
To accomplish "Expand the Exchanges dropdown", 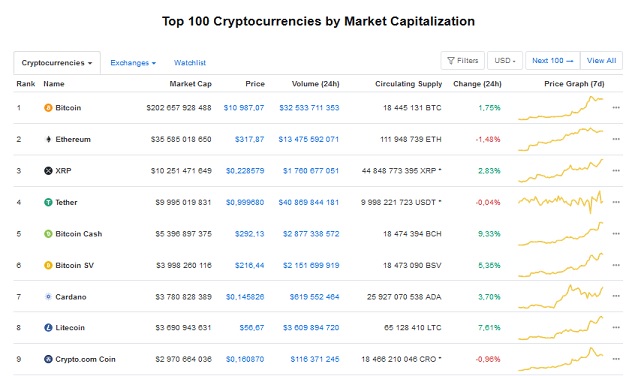I will pos(133,63).
